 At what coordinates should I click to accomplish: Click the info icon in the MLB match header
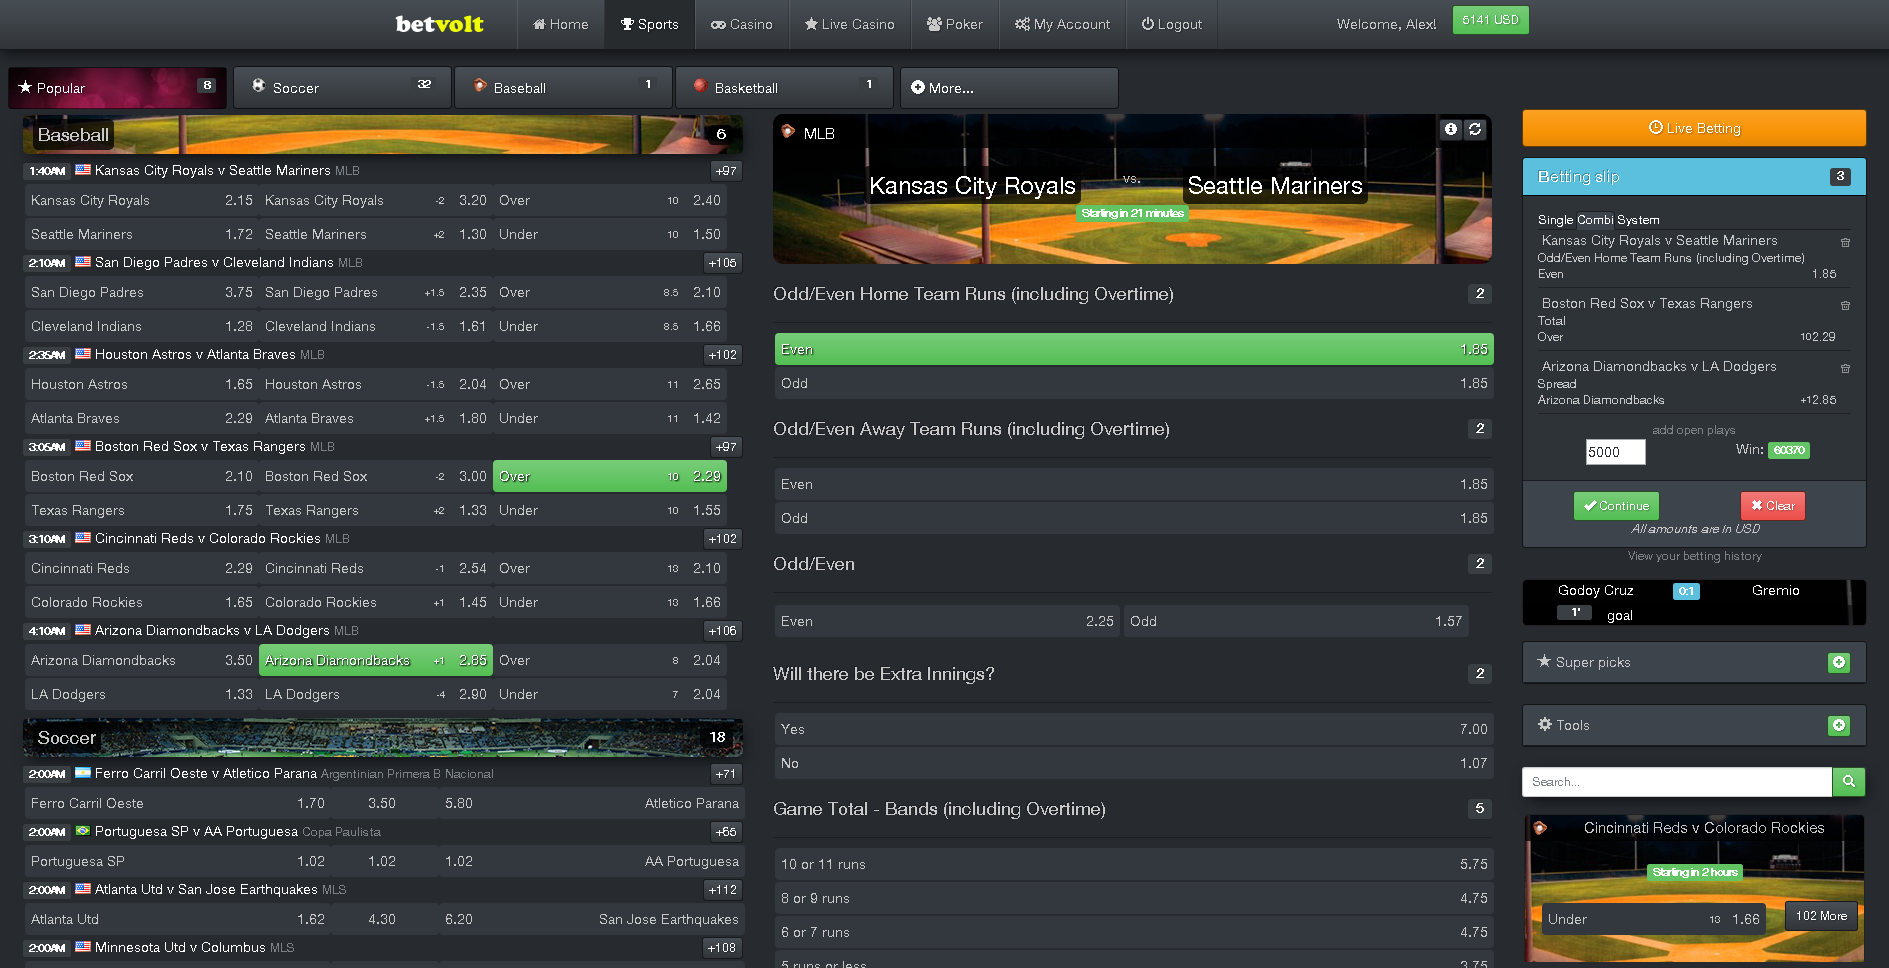tap(1450, 129)
